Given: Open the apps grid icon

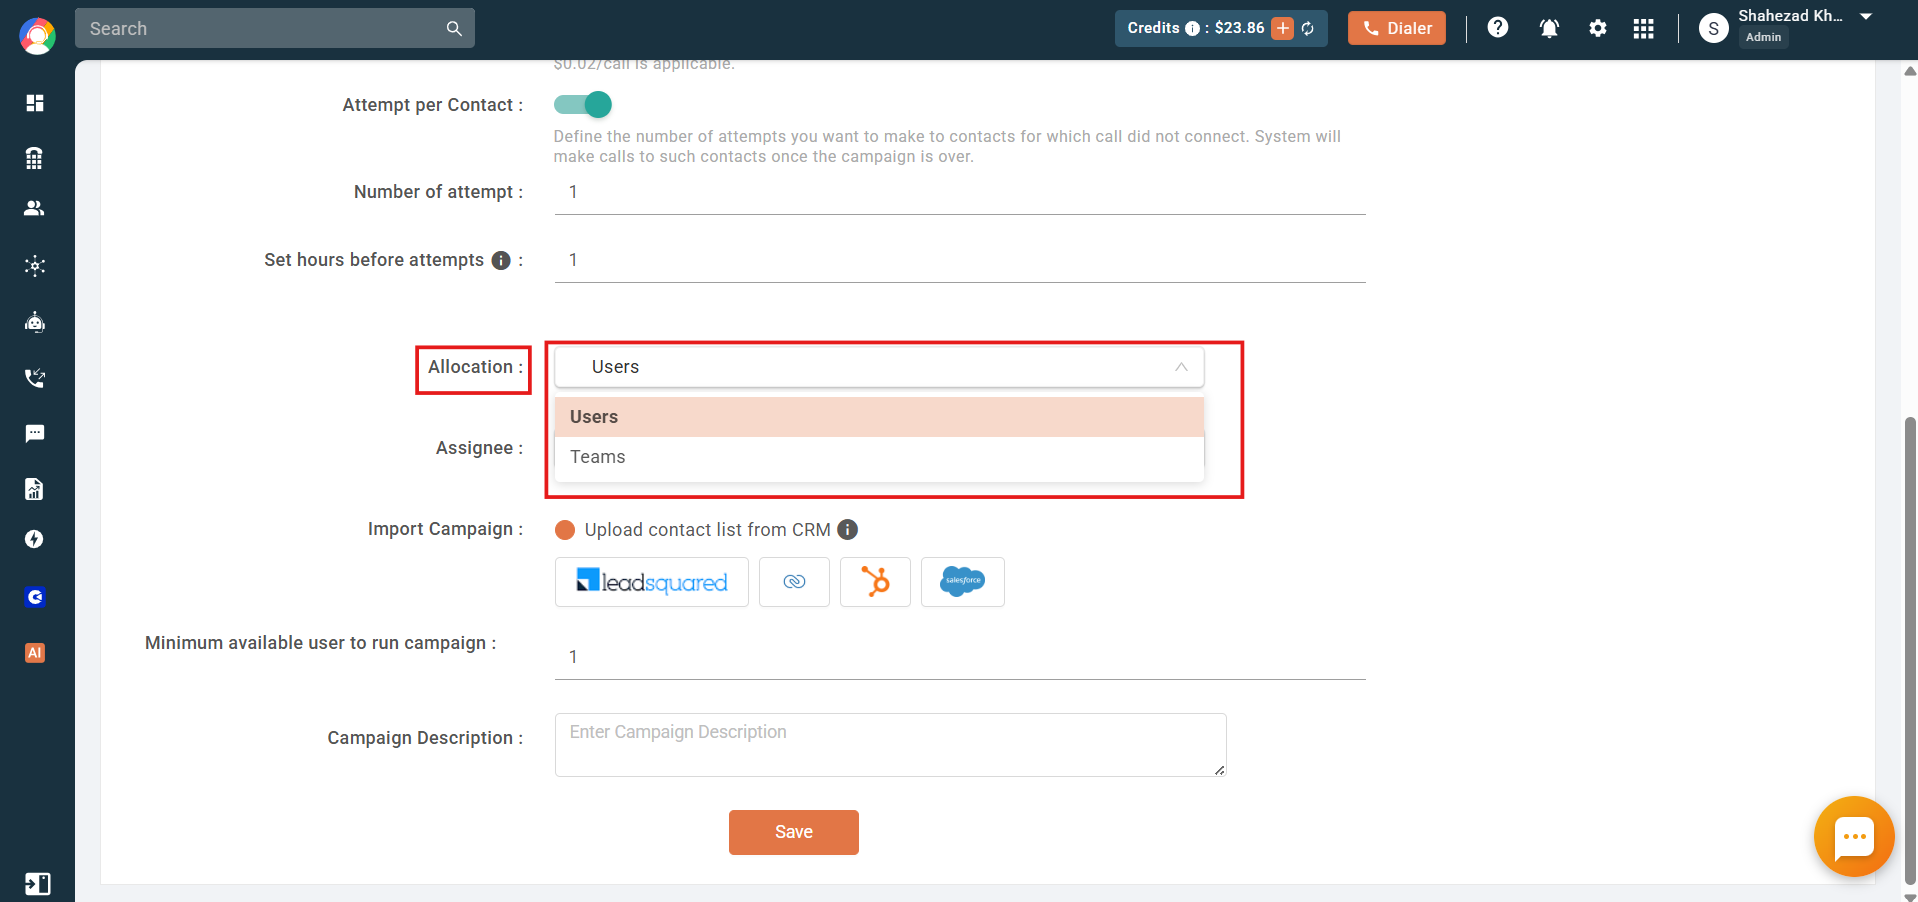Looking at the screenshot, I should tap(1643, 28).
